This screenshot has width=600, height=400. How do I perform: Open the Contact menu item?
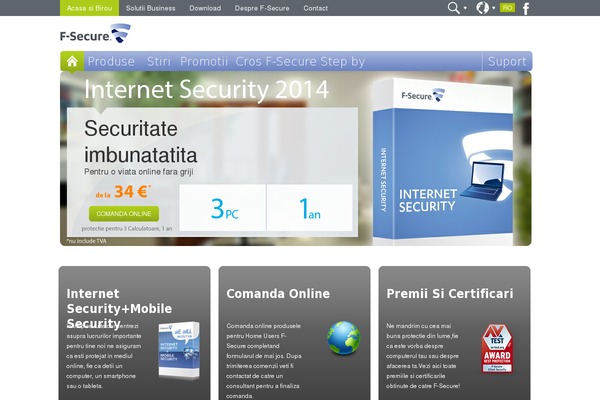coord(316,8)
